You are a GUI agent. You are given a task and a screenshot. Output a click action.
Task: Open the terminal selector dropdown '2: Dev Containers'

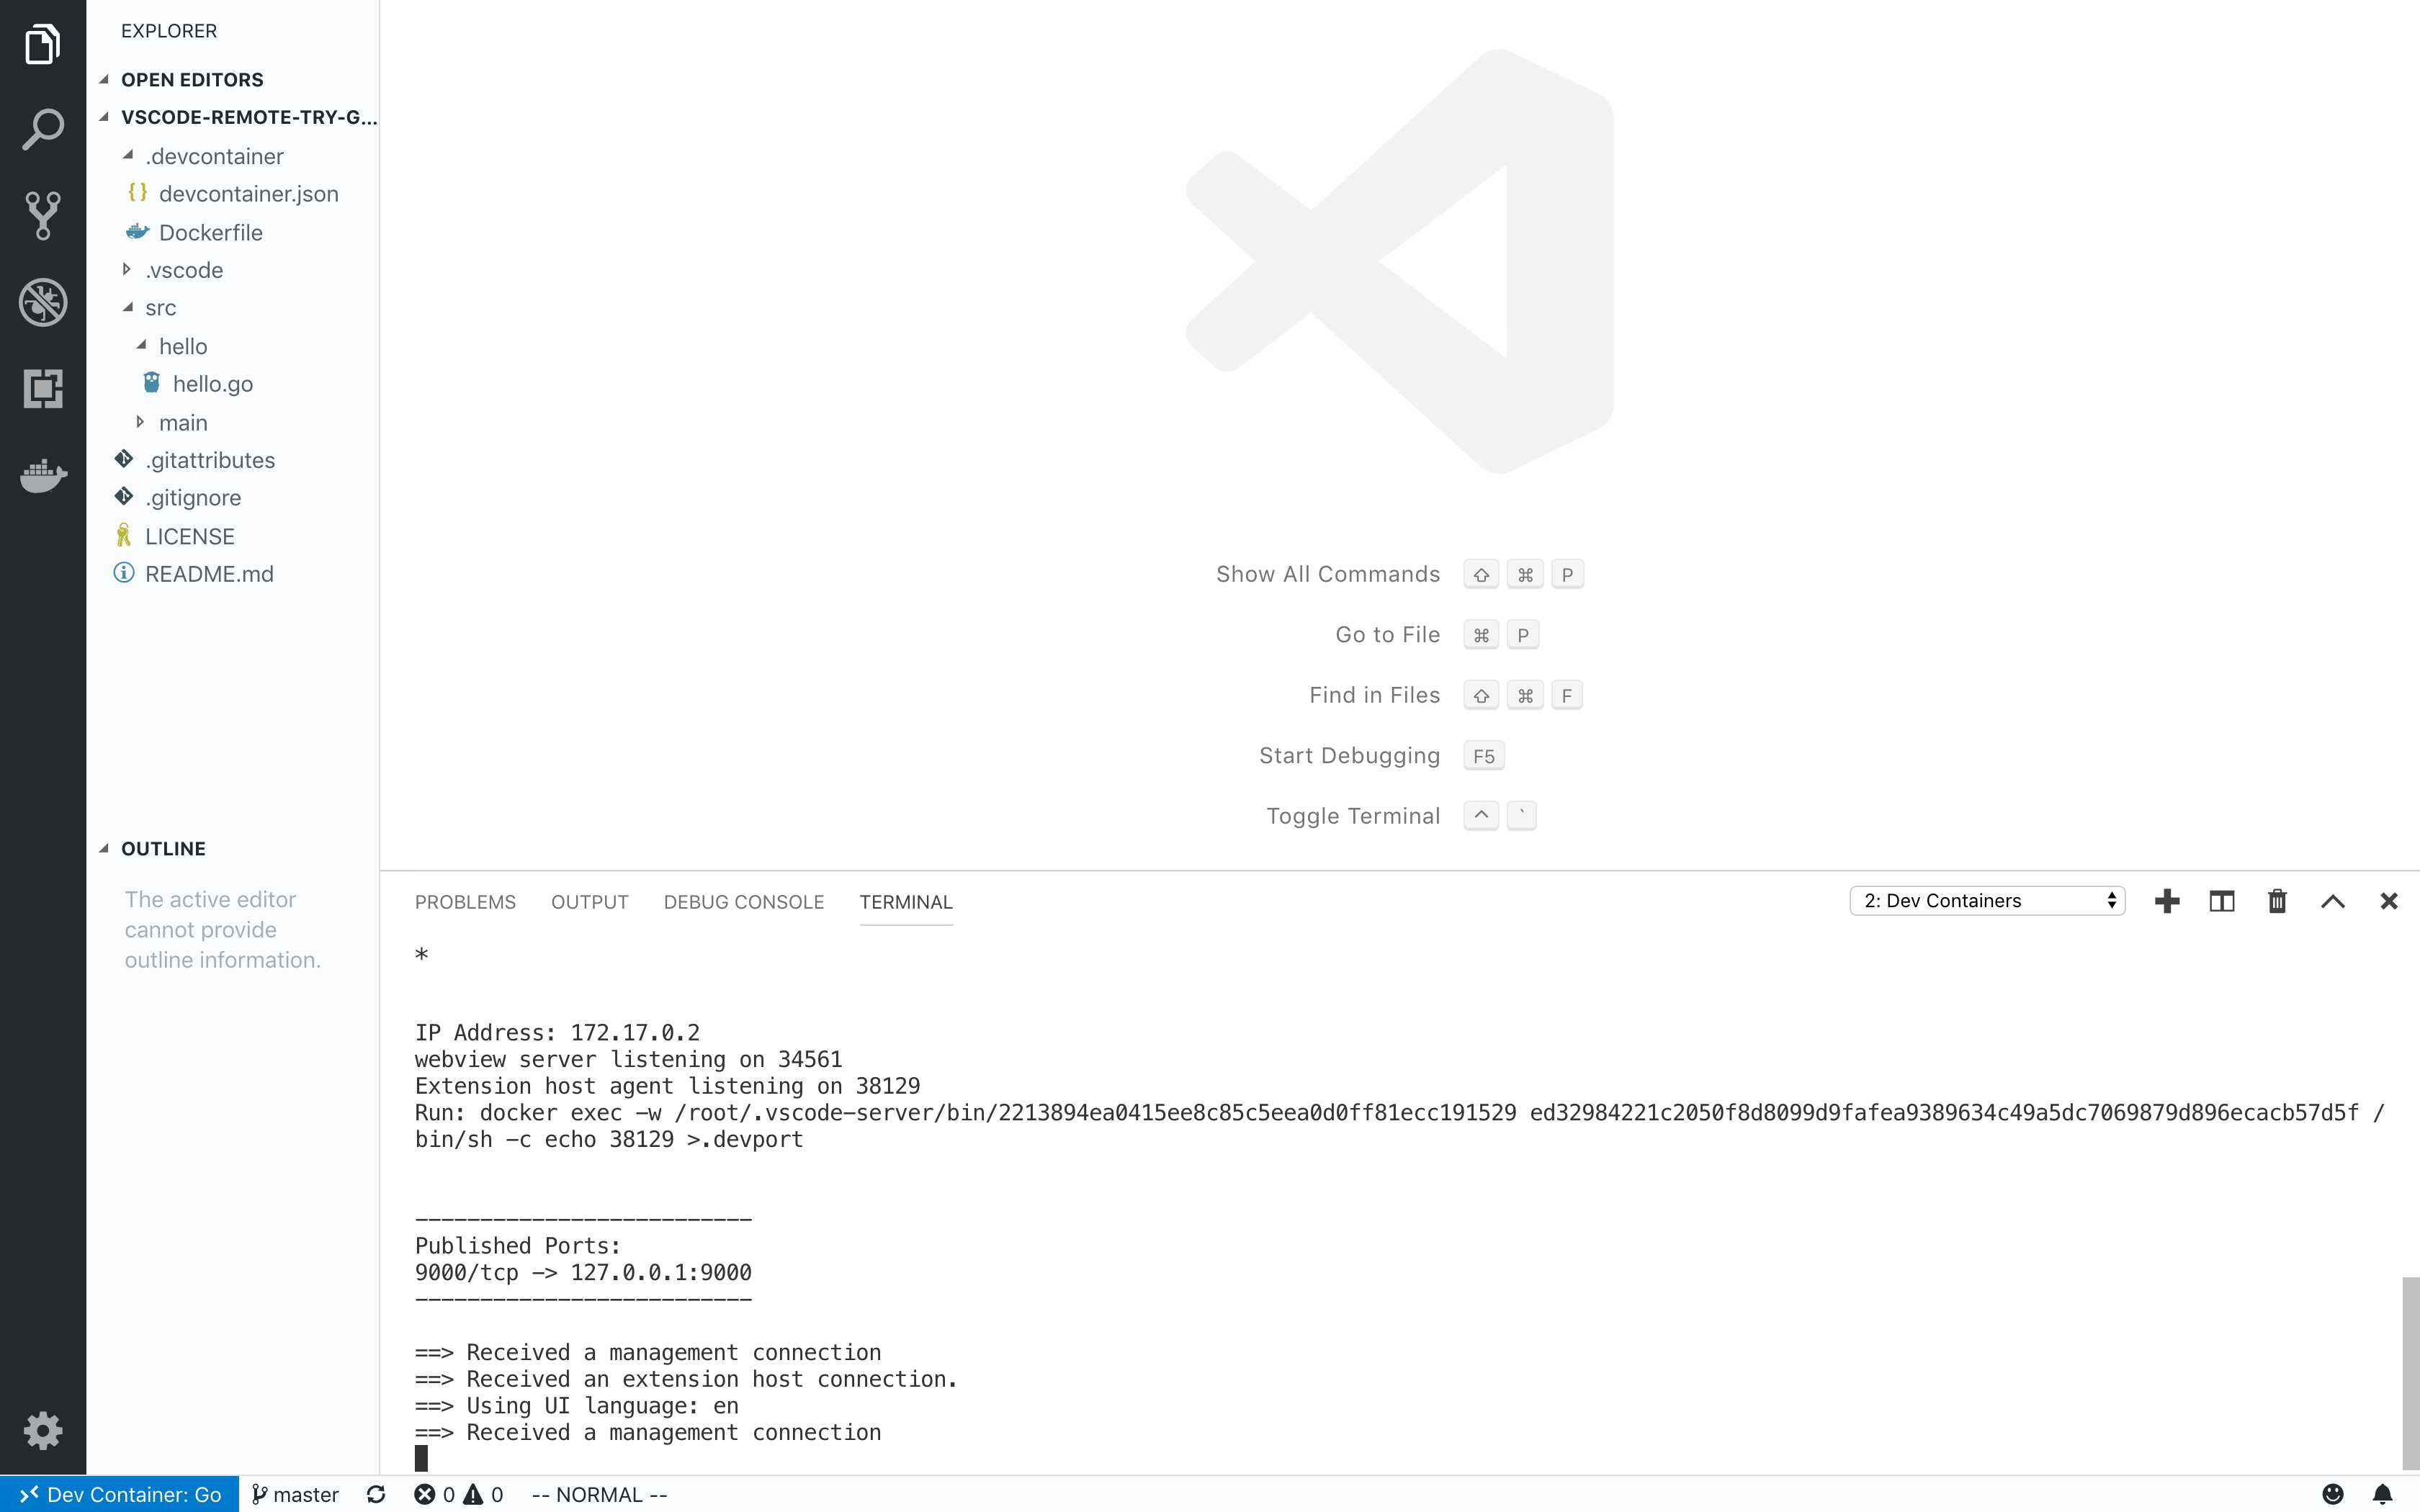click(1986, 901)
